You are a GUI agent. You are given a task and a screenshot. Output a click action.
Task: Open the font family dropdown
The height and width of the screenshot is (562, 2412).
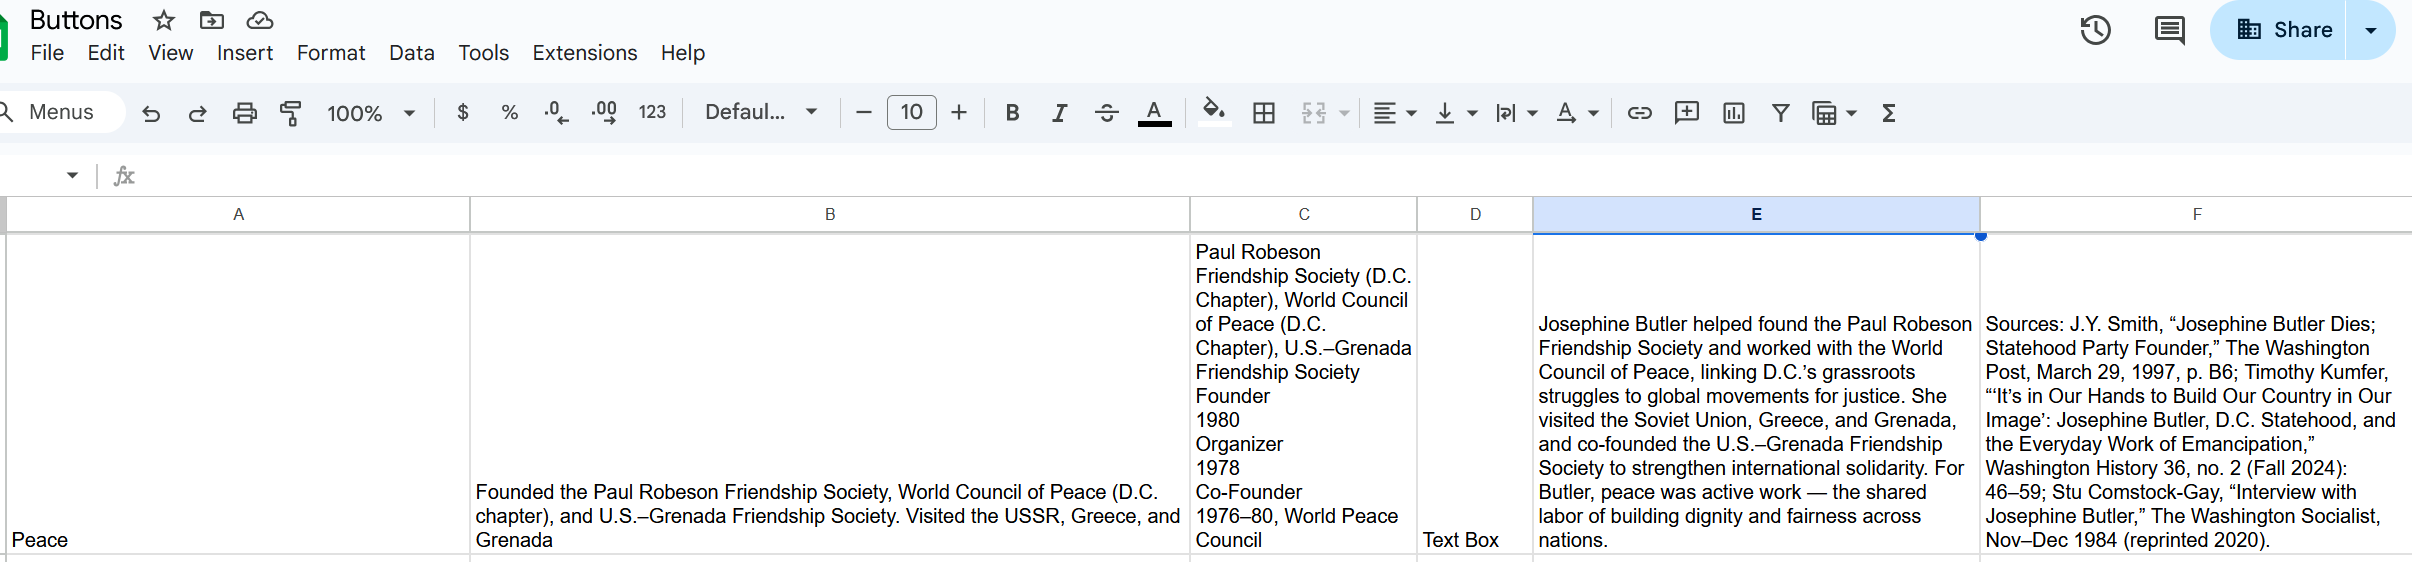tap(761, 112)
